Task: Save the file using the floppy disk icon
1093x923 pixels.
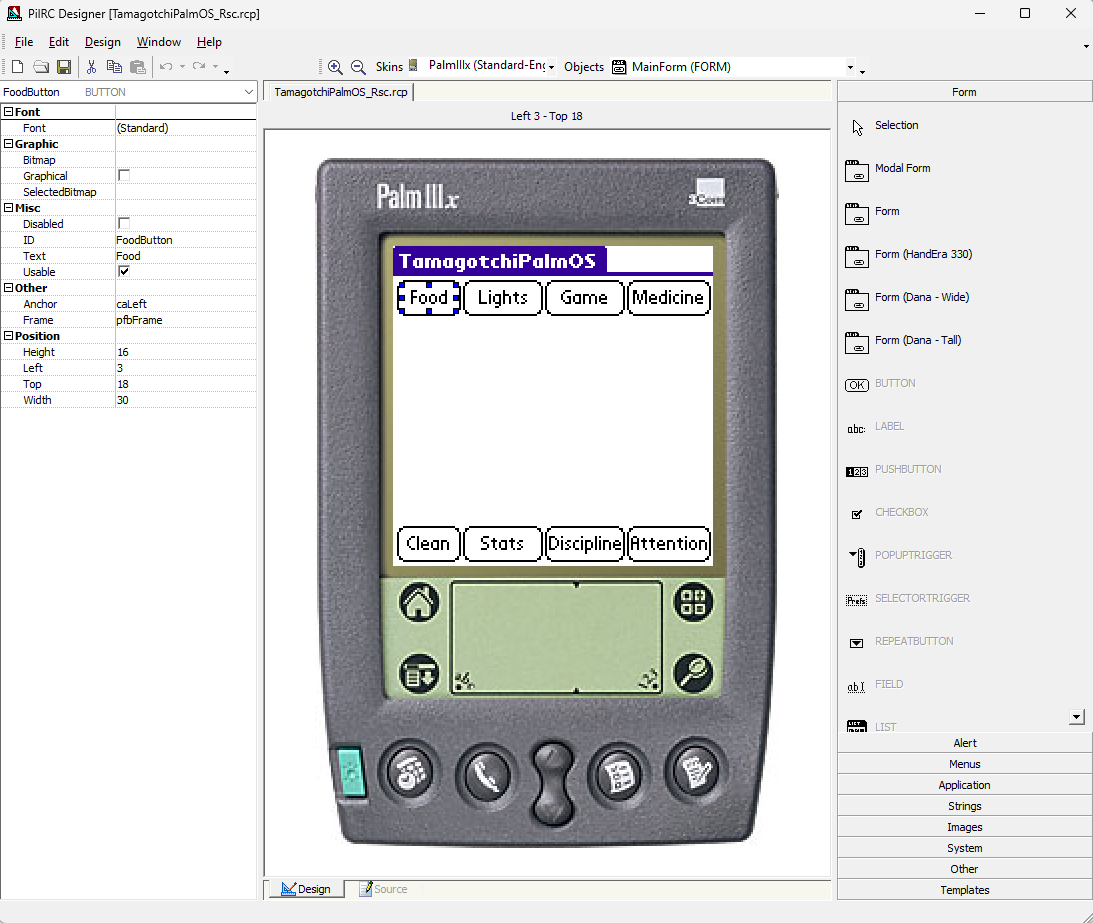Action: (64, 67)
